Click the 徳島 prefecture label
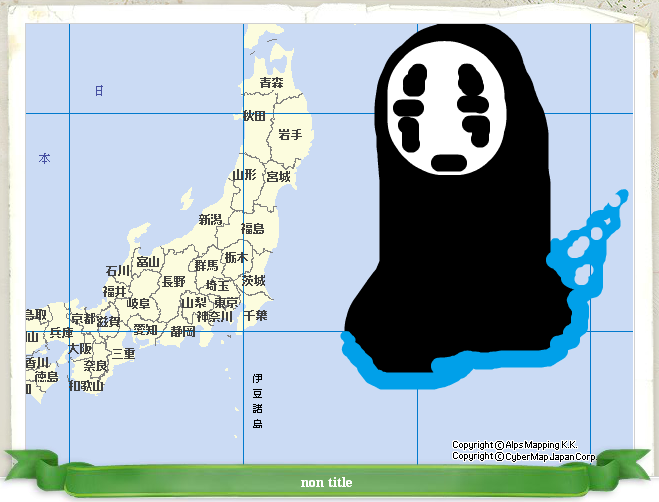659x502 pixels. (x=46, y=377)
